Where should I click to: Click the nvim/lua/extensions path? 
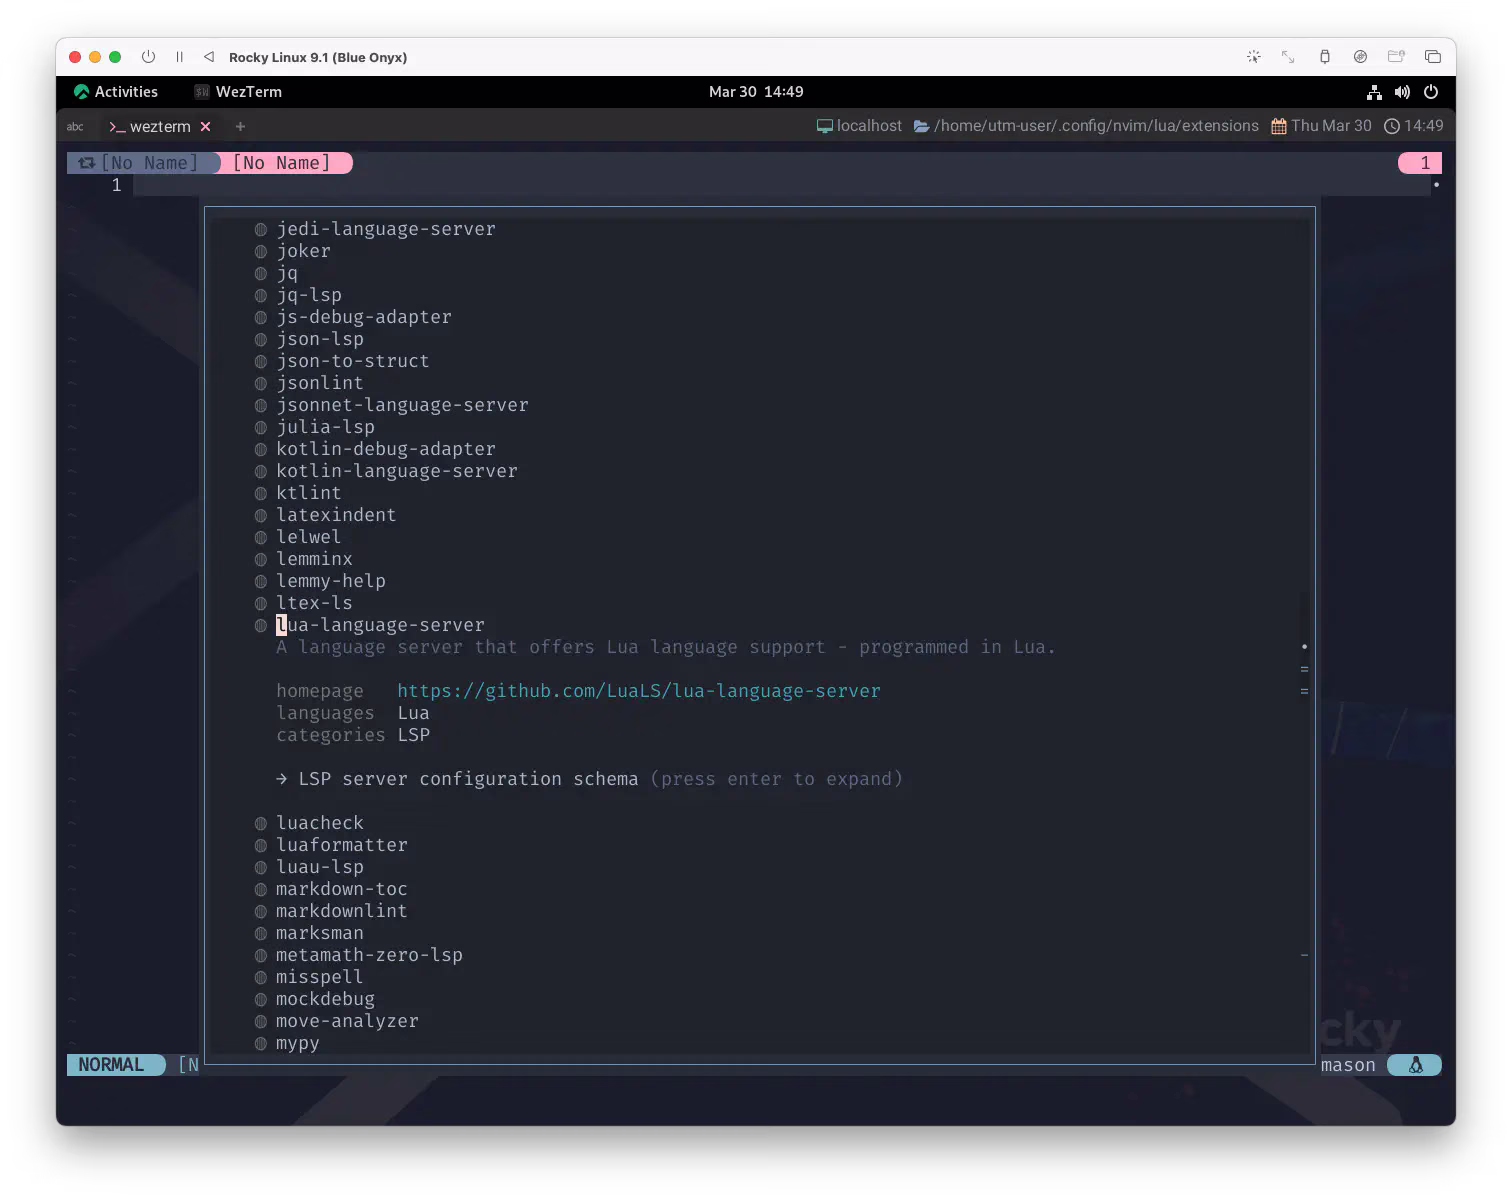click(1086, 126)
